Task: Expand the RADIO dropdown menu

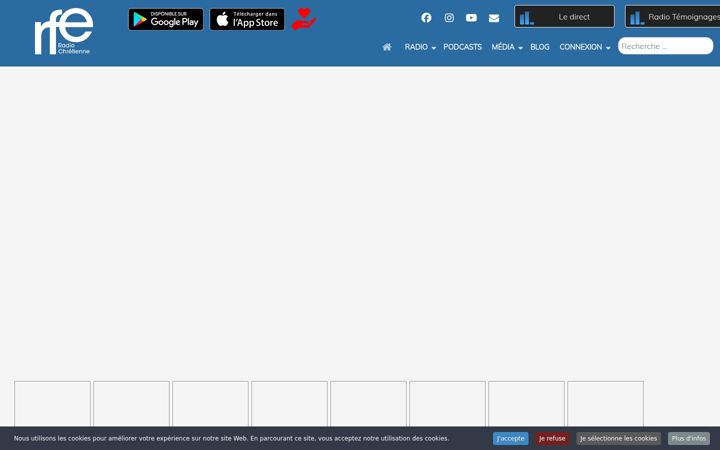Action: click(x=420, y=47)
